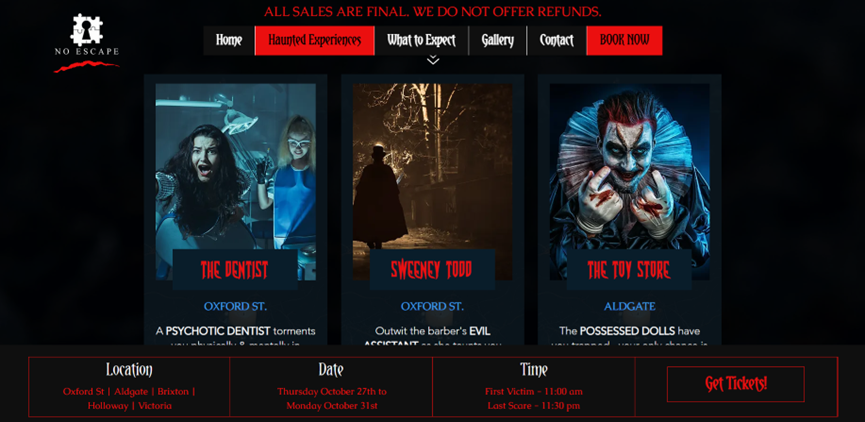Click Oxford St. under The Dentist

click(x=236, y=306)
